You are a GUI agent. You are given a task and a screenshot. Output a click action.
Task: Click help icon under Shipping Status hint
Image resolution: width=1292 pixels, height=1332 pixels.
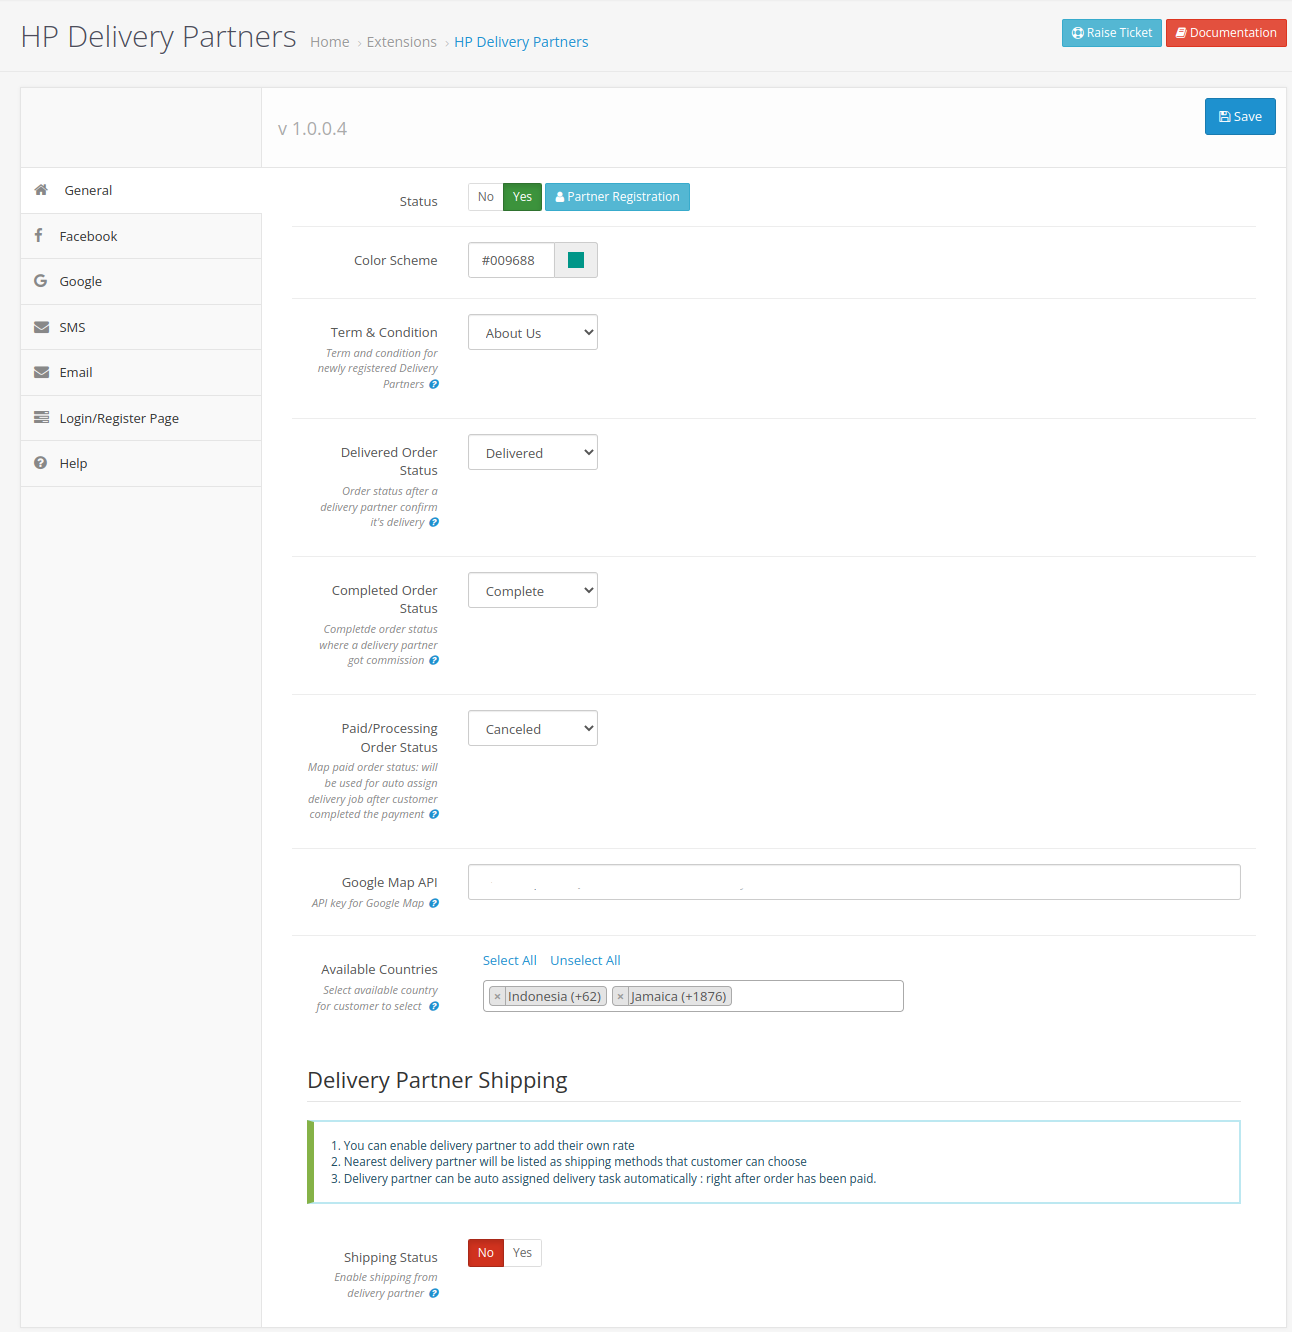coord(434,1294)
